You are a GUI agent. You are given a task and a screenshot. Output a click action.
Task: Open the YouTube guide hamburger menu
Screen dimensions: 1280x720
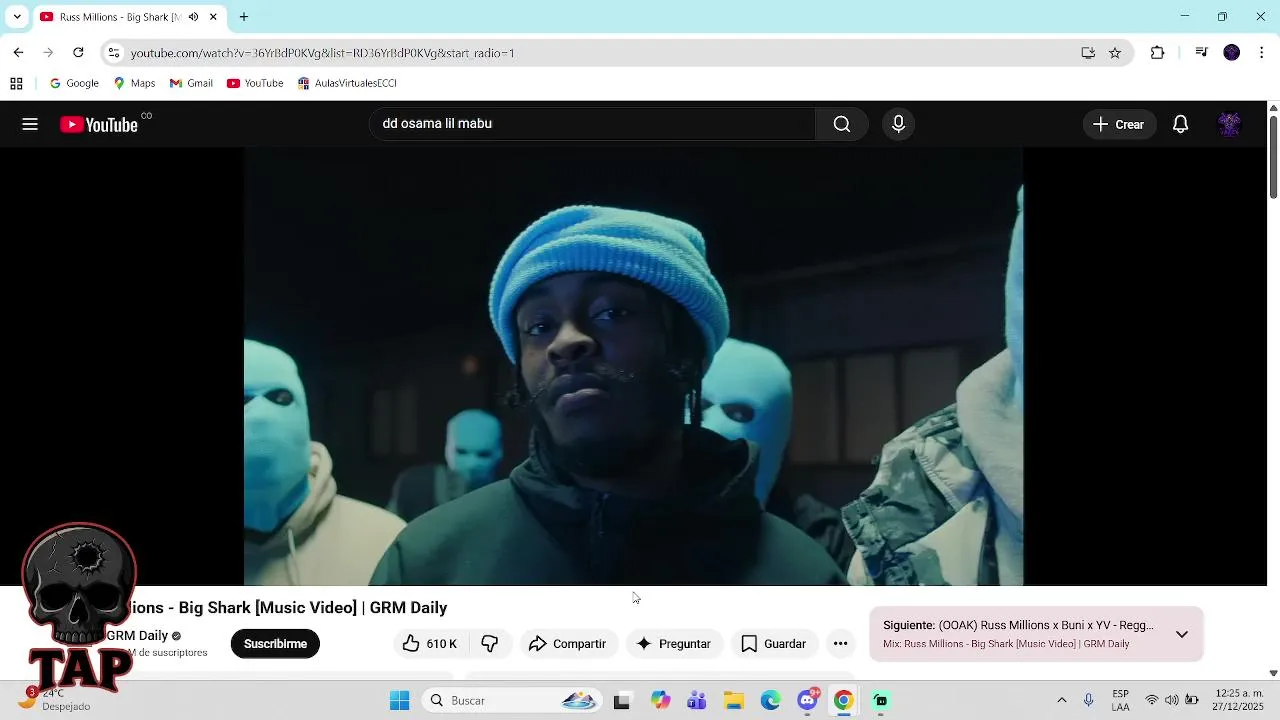(x=30, y=124)
